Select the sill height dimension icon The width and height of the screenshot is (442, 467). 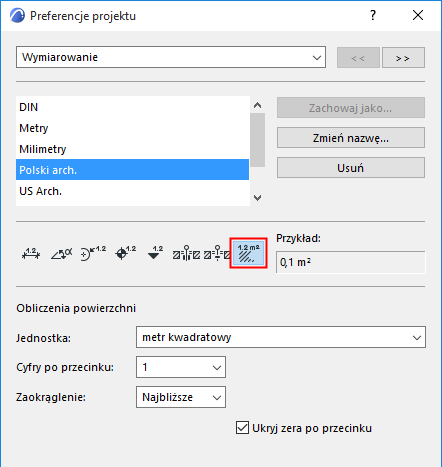[x=217, y=254]
